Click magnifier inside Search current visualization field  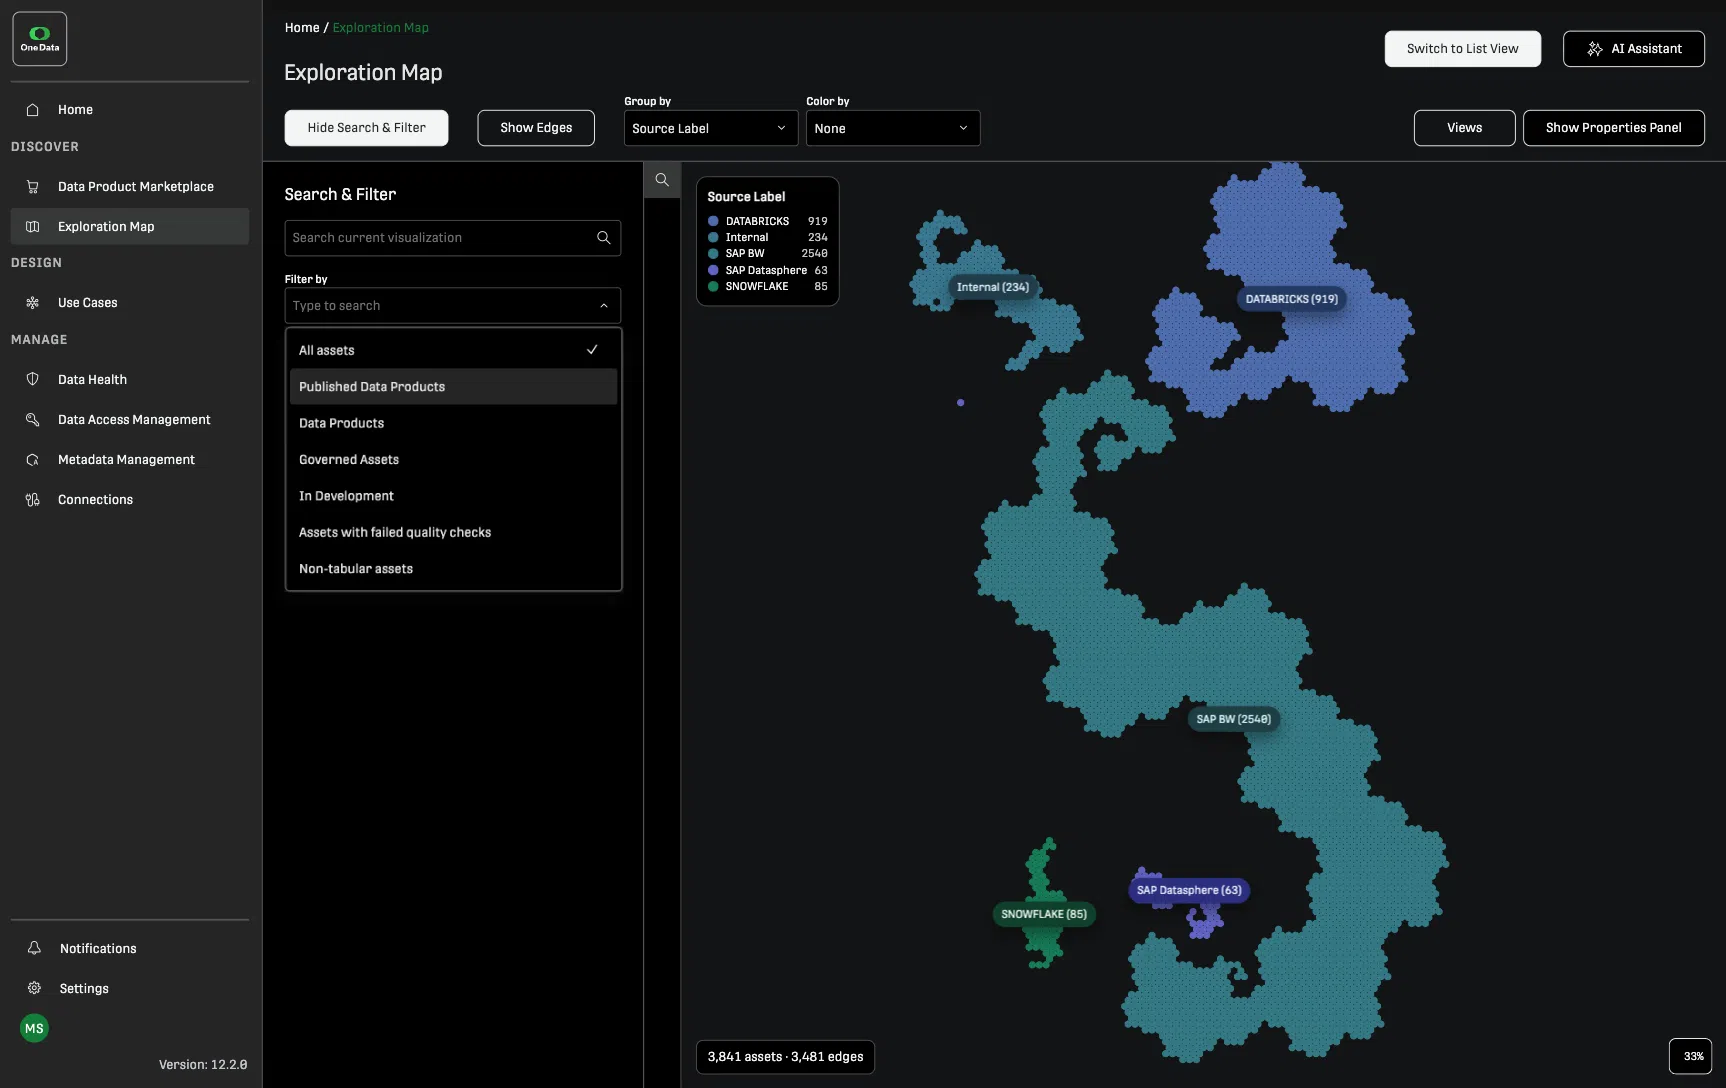[604, 238]
